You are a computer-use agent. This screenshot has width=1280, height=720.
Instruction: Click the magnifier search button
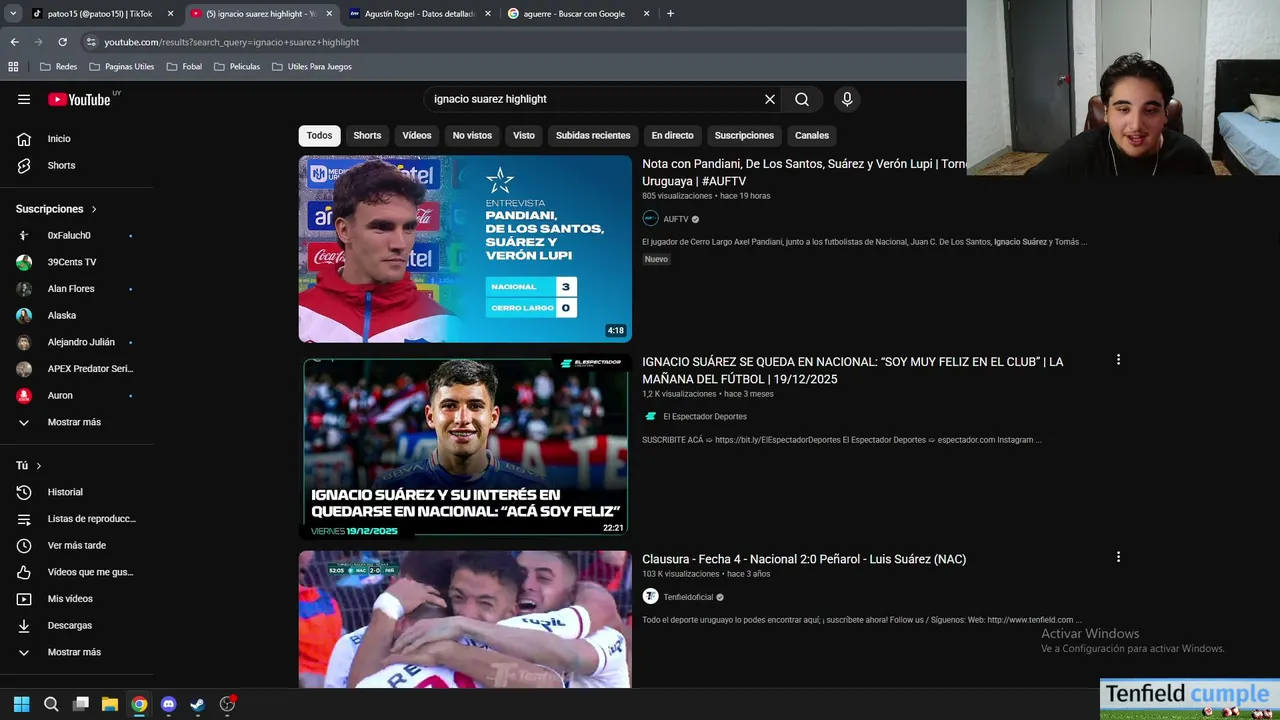point(802,99)
